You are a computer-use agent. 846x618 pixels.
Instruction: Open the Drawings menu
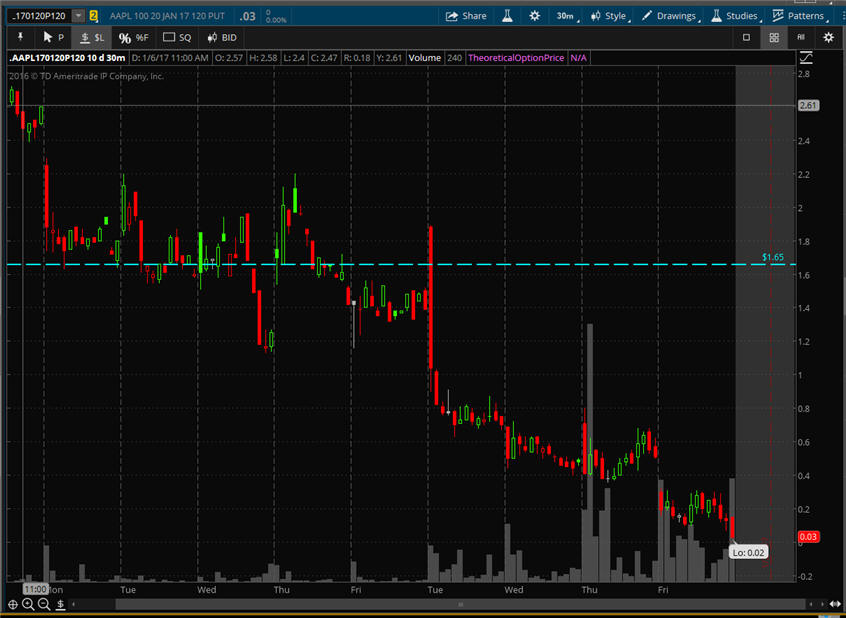(x=668, y=16)
